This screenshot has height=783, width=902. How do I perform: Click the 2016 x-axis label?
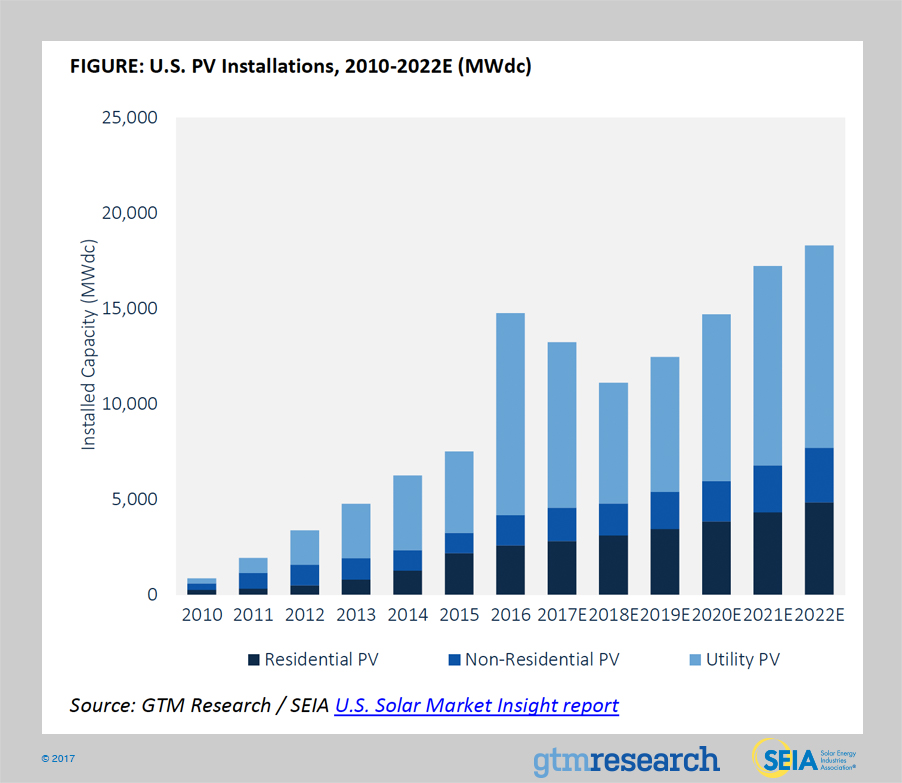point(511,615)
